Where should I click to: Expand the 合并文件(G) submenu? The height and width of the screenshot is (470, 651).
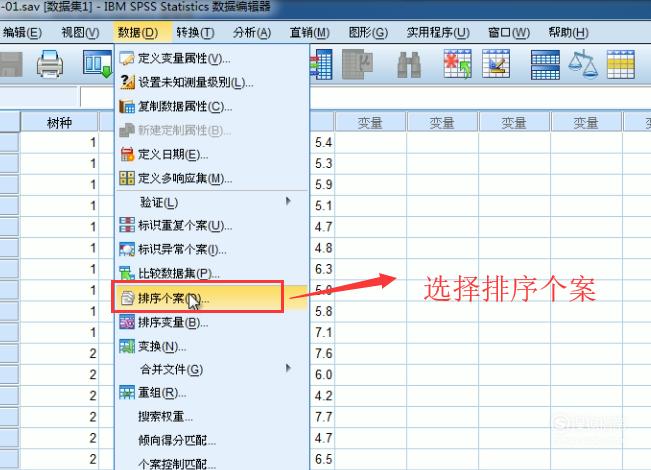[212, 369]
